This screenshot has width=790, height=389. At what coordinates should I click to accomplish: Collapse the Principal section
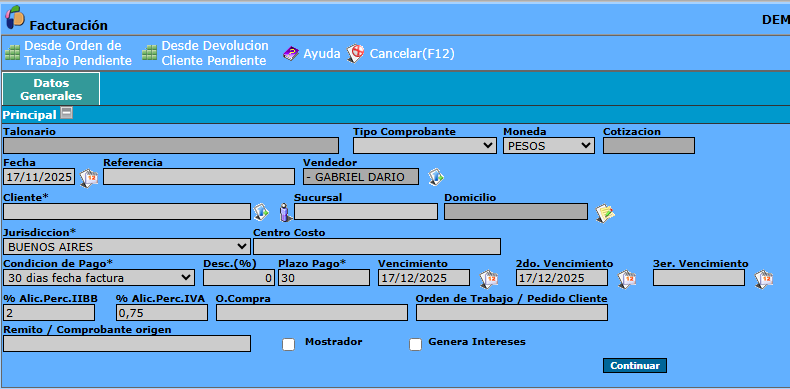click(67, 113)
